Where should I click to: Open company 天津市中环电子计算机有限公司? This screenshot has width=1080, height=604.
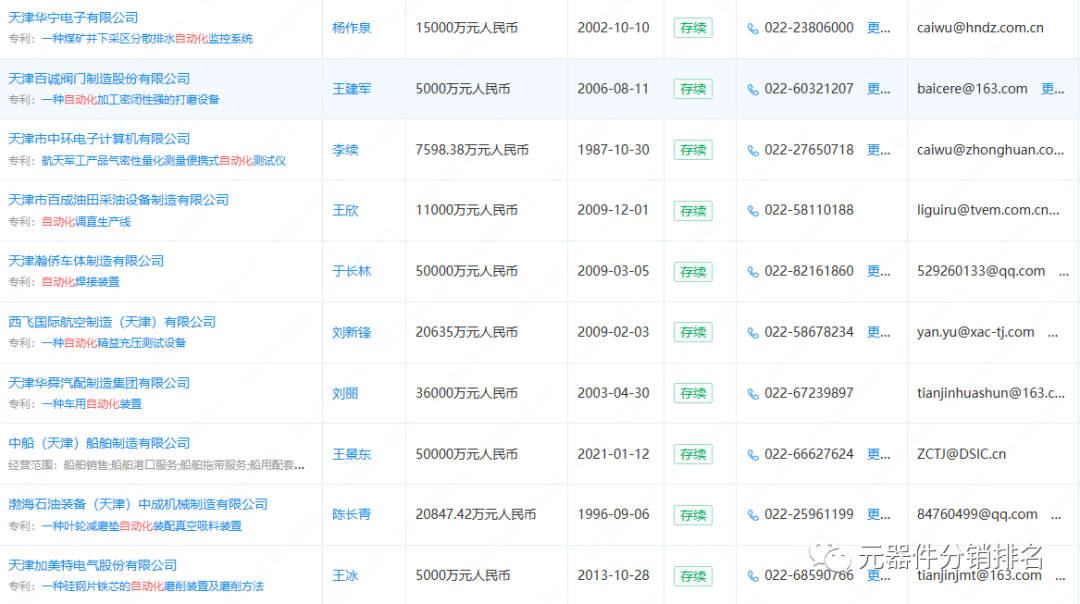[98, 139]
